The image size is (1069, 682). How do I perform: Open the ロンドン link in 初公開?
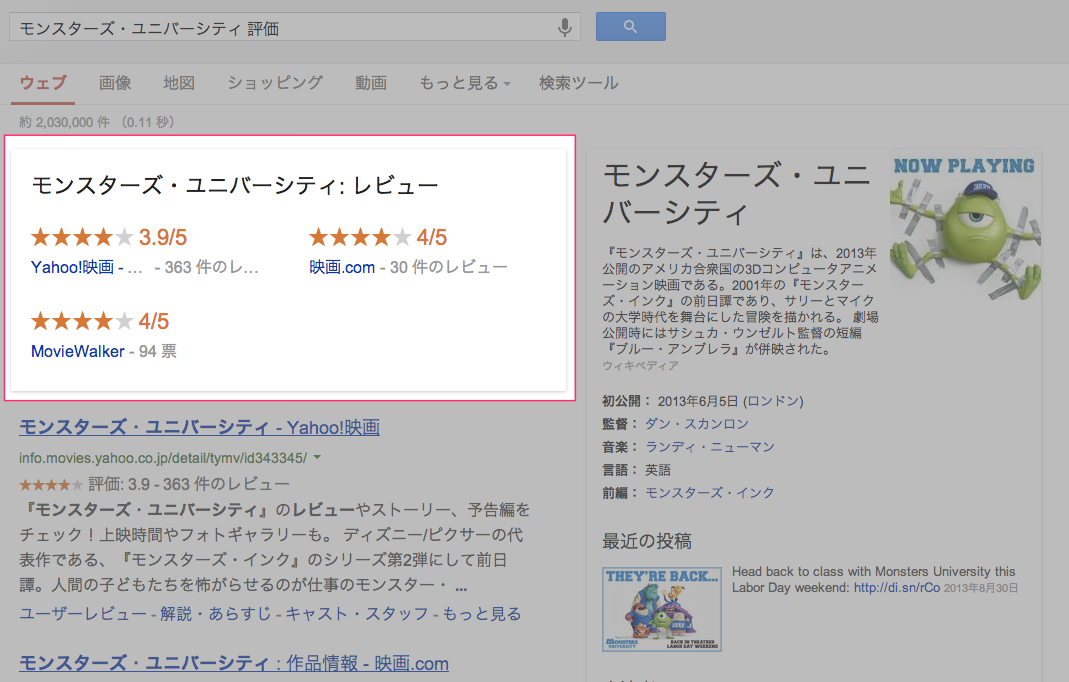[x=775, y=401]
